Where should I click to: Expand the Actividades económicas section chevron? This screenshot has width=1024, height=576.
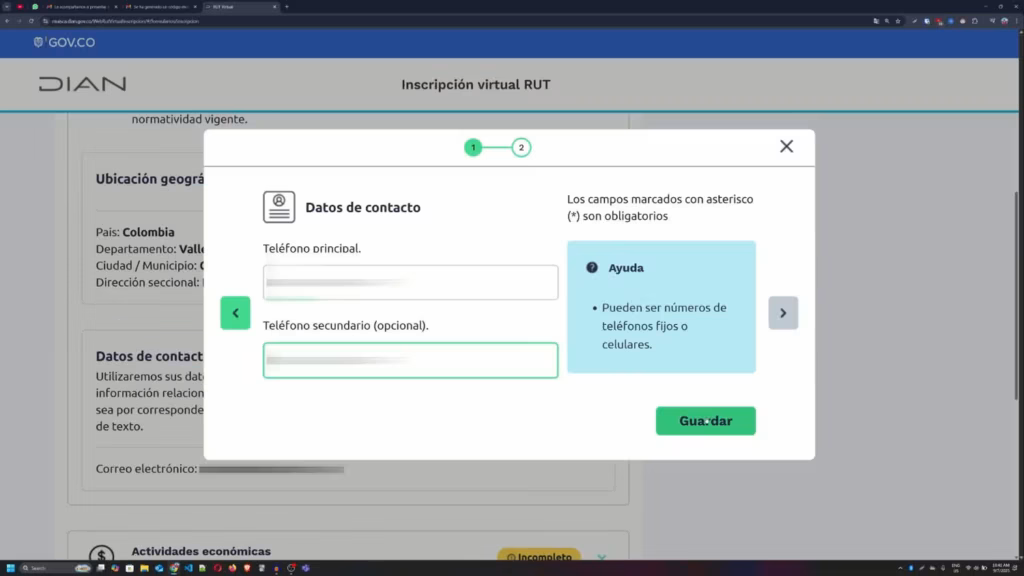[601, 556]
